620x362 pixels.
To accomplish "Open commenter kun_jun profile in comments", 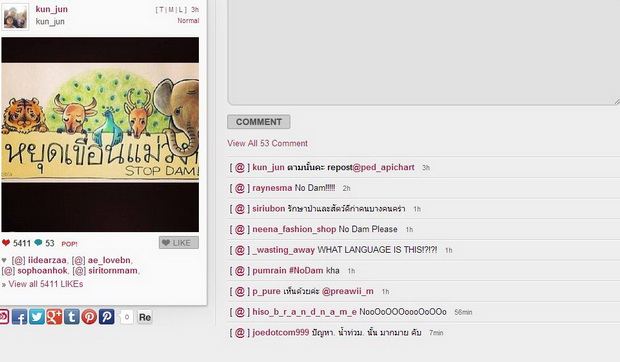I will click(x=268, y=168).
